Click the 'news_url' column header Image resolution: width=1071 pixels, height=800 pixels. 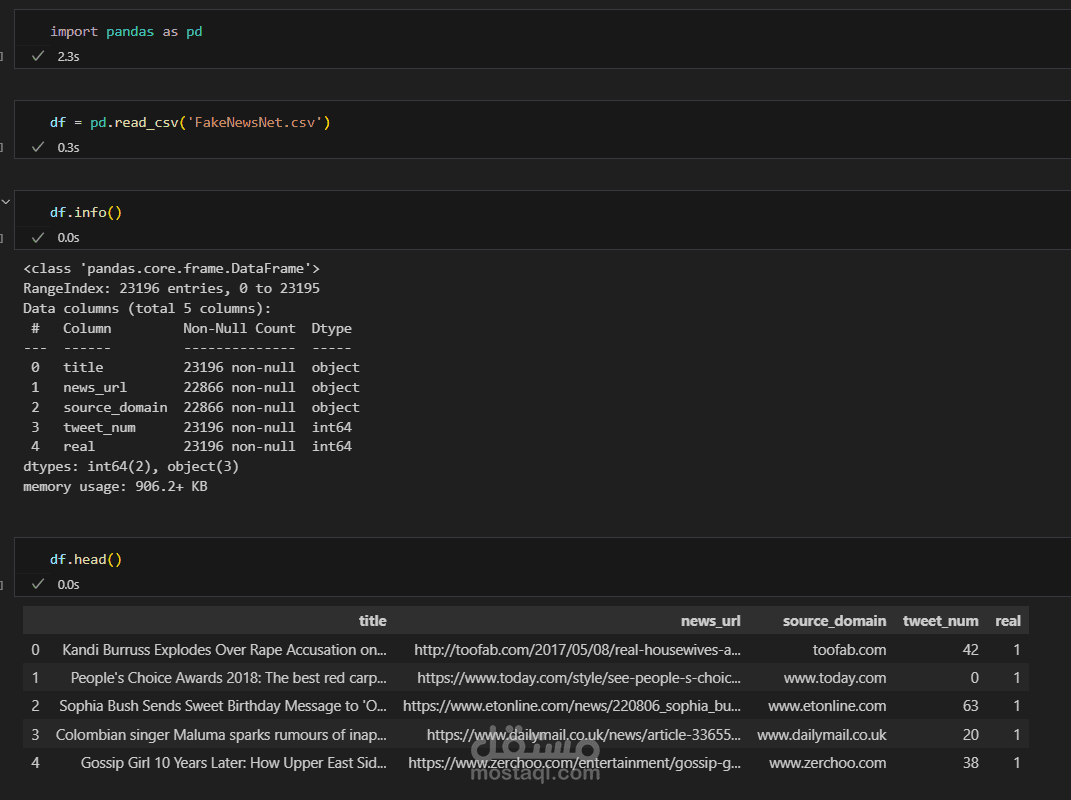pos(710,621)
